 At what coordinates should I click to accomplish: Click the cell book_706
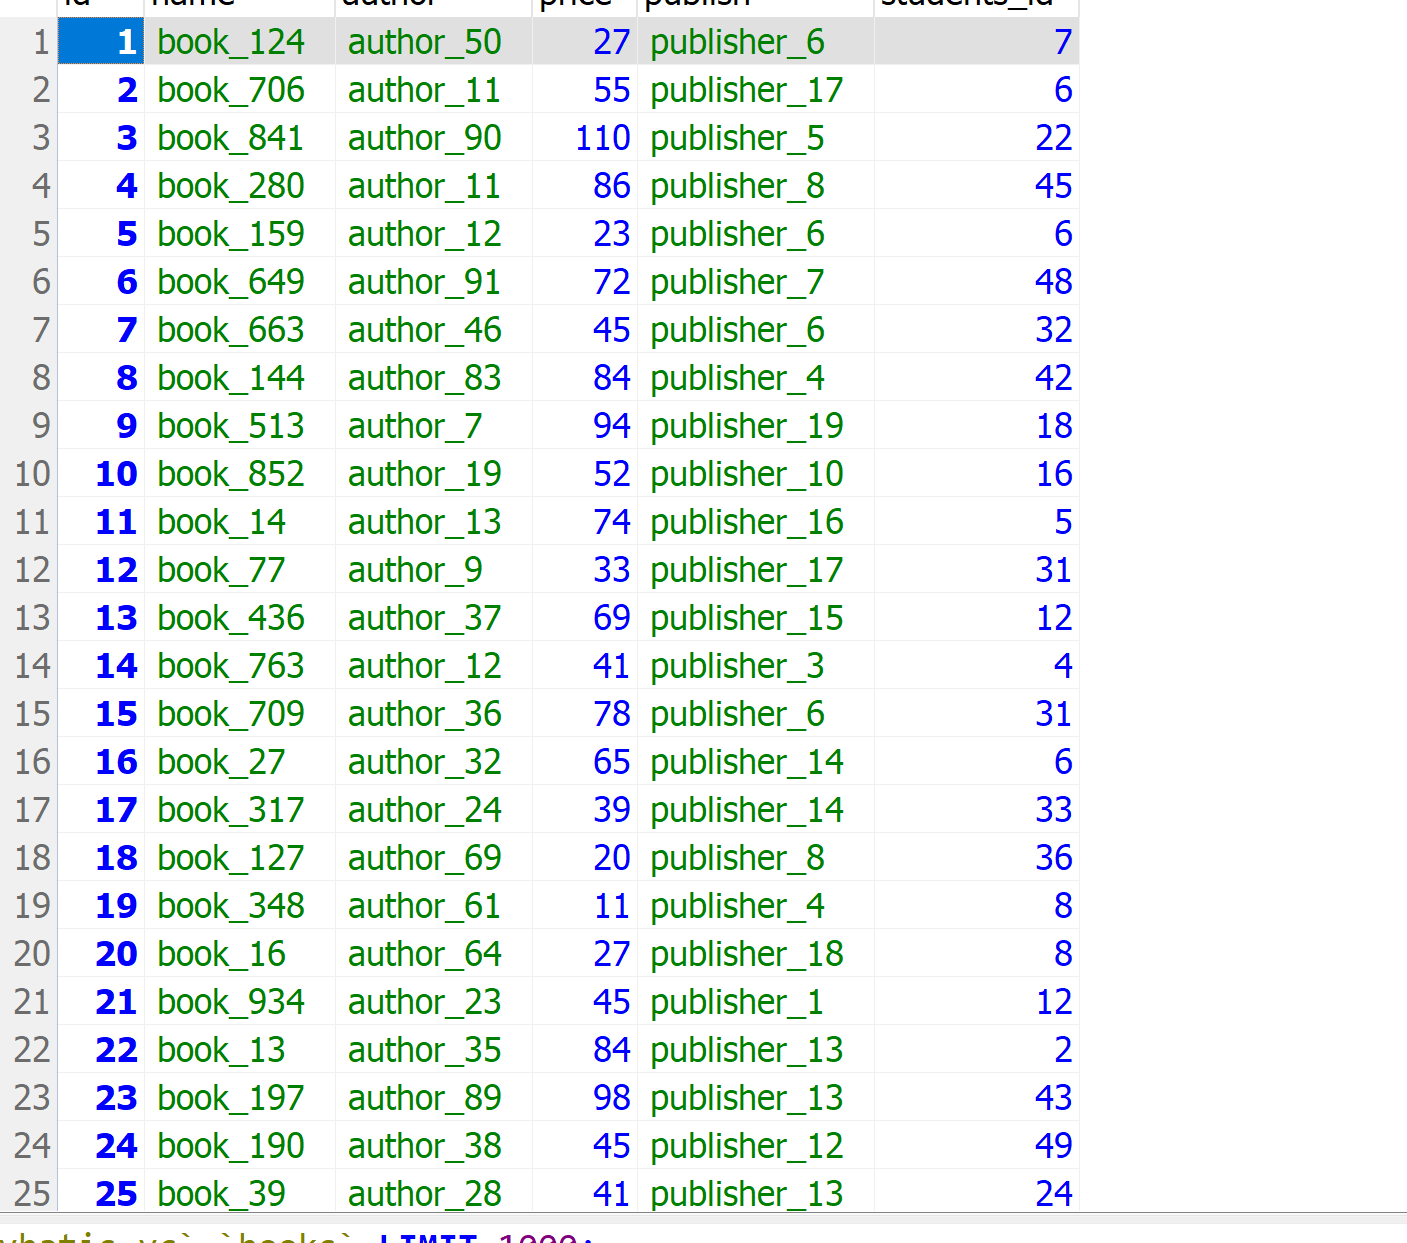coord(239,89)
